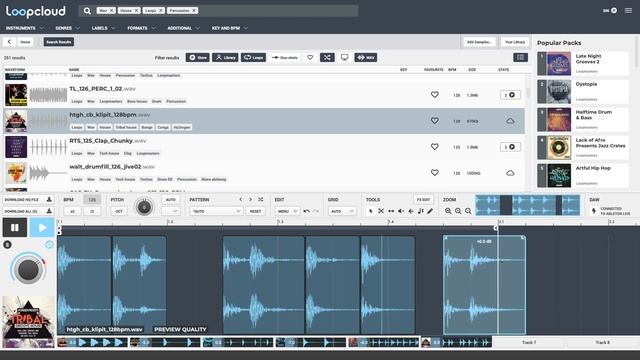Select the scissors cut tool
The image size is (640, 360).
point(381,211)
